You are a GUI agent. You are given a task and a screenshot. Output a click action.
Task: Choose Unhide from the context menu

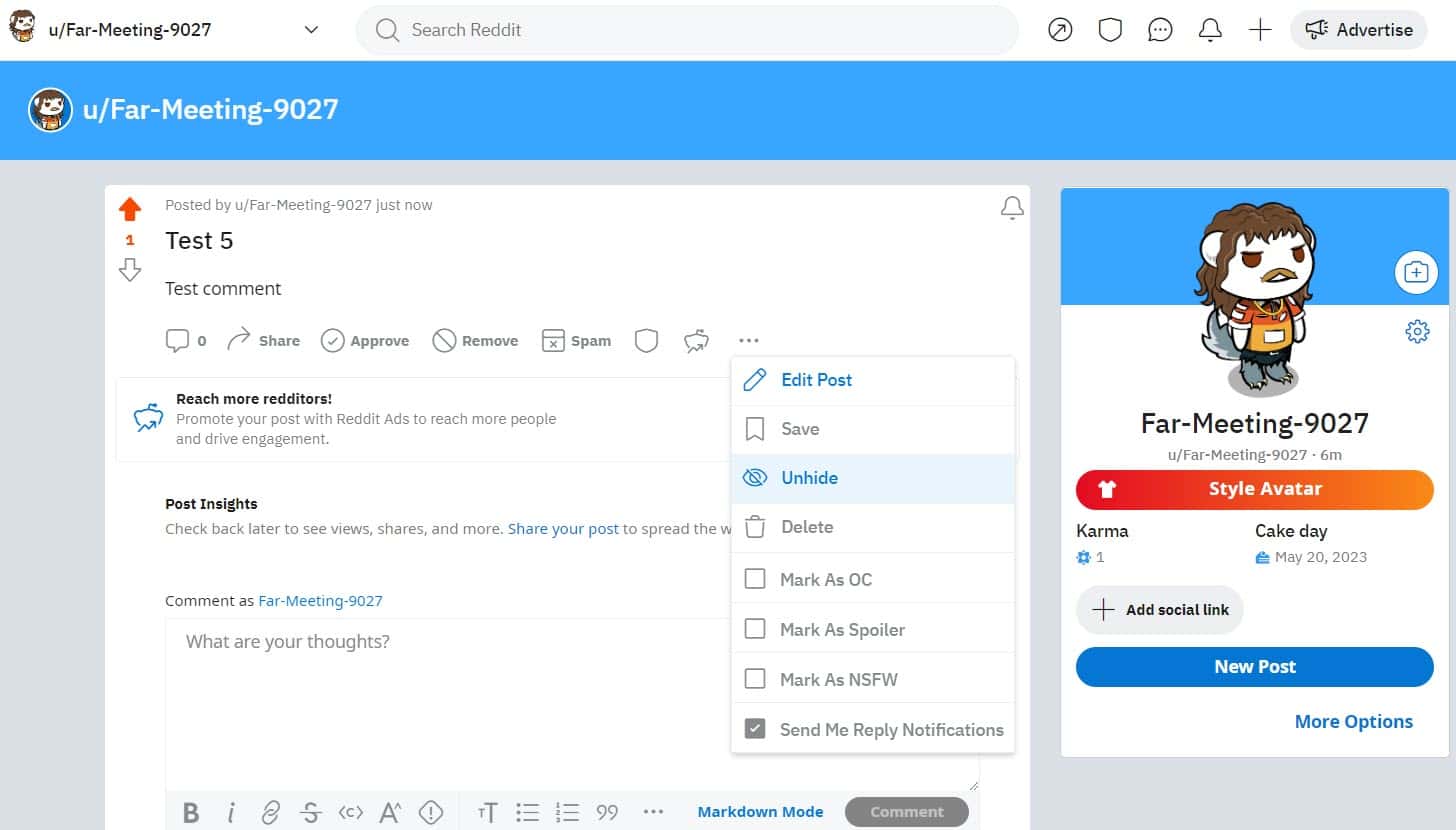tap(808, 477)
